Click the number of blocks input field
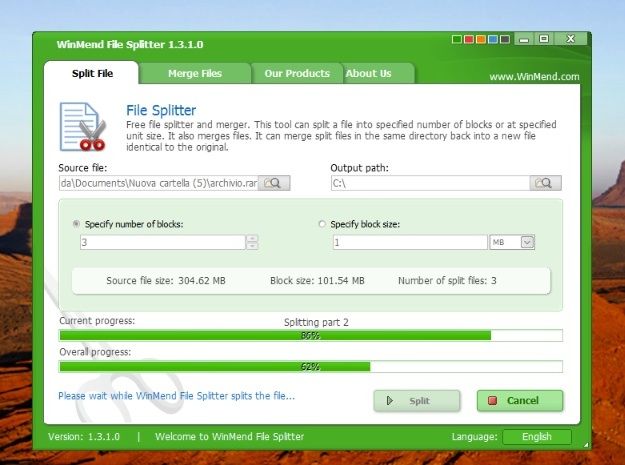Screen dimensions: 625x465 163,242
